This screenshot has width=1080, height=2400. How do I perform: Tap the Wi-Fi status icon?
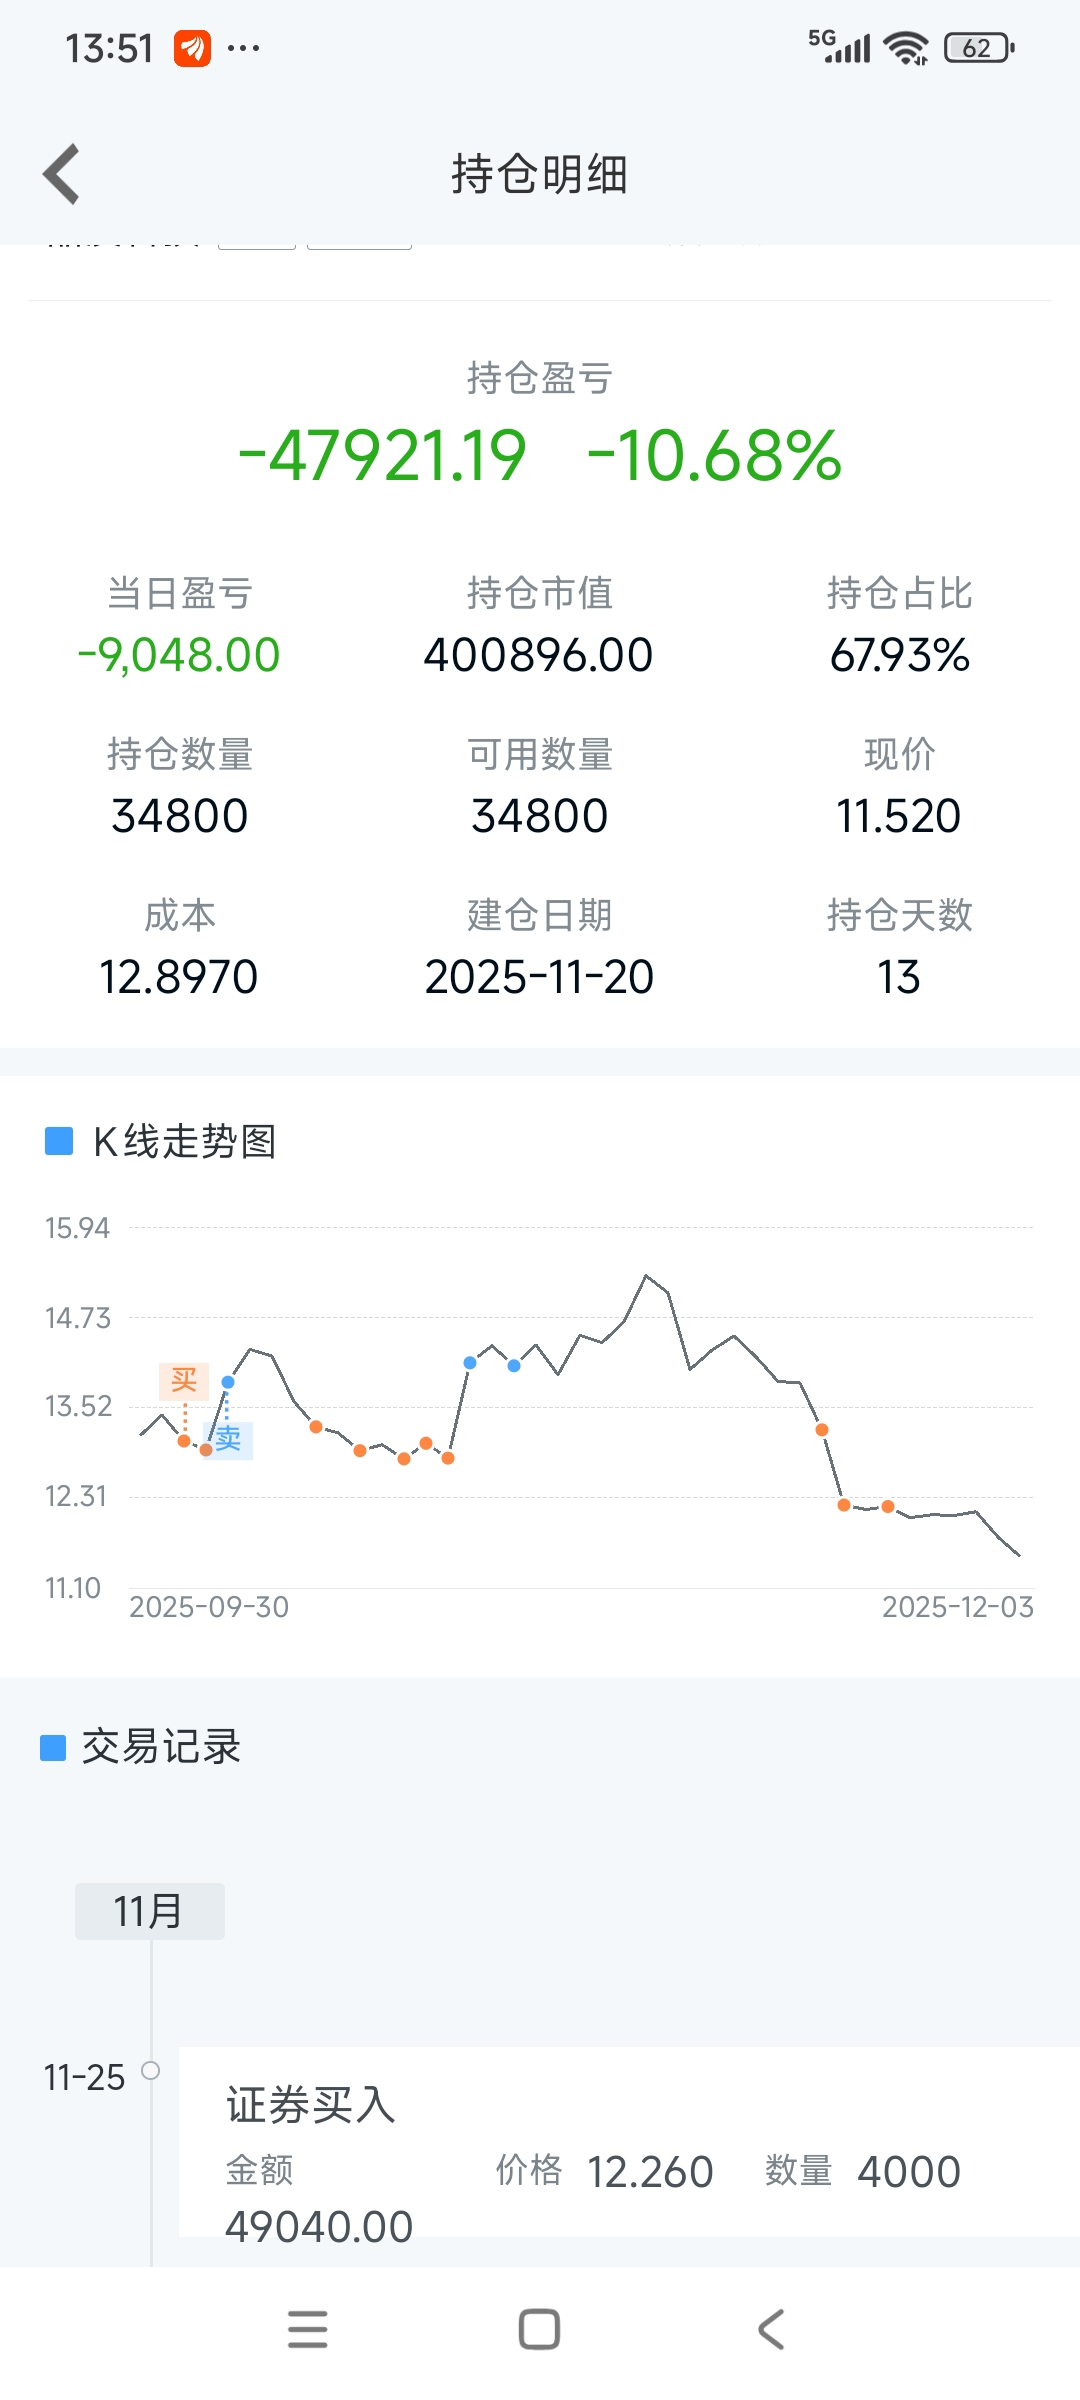point(907,48)
